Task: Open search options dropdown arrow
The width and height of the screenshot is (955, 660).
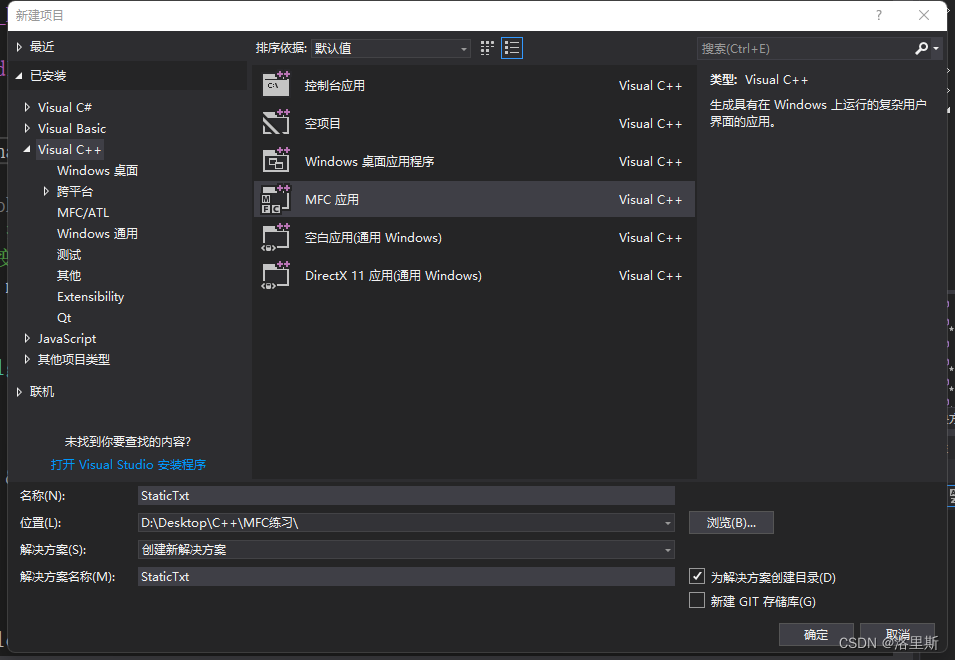Action: click(x=936, y=48)
